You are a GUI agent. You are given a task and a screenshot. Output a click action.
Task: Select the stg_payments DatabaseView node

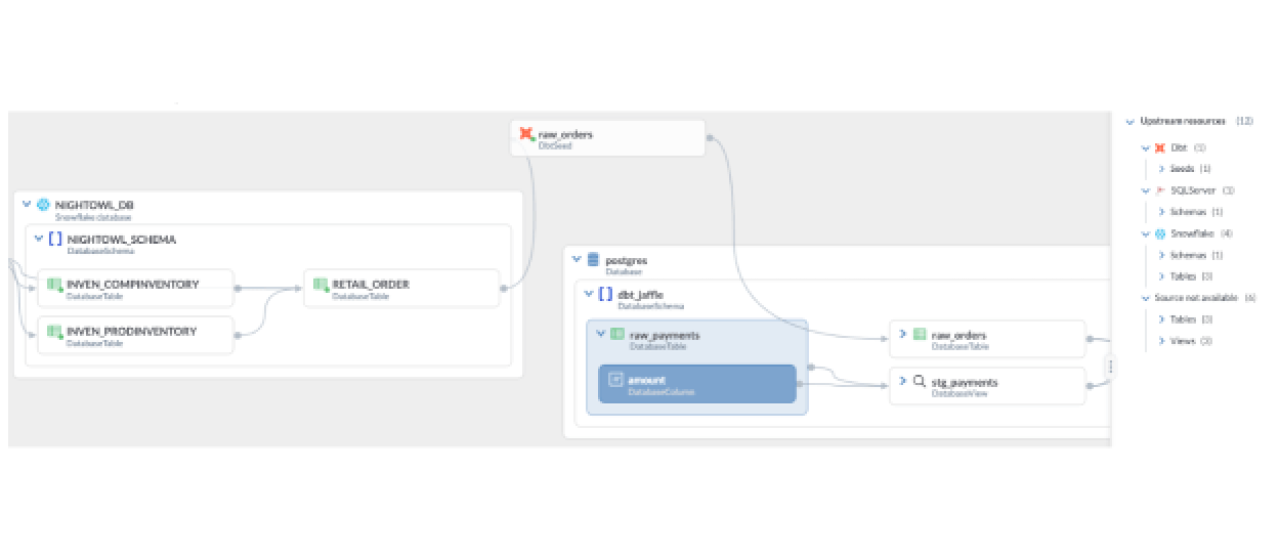click(987, 386)
